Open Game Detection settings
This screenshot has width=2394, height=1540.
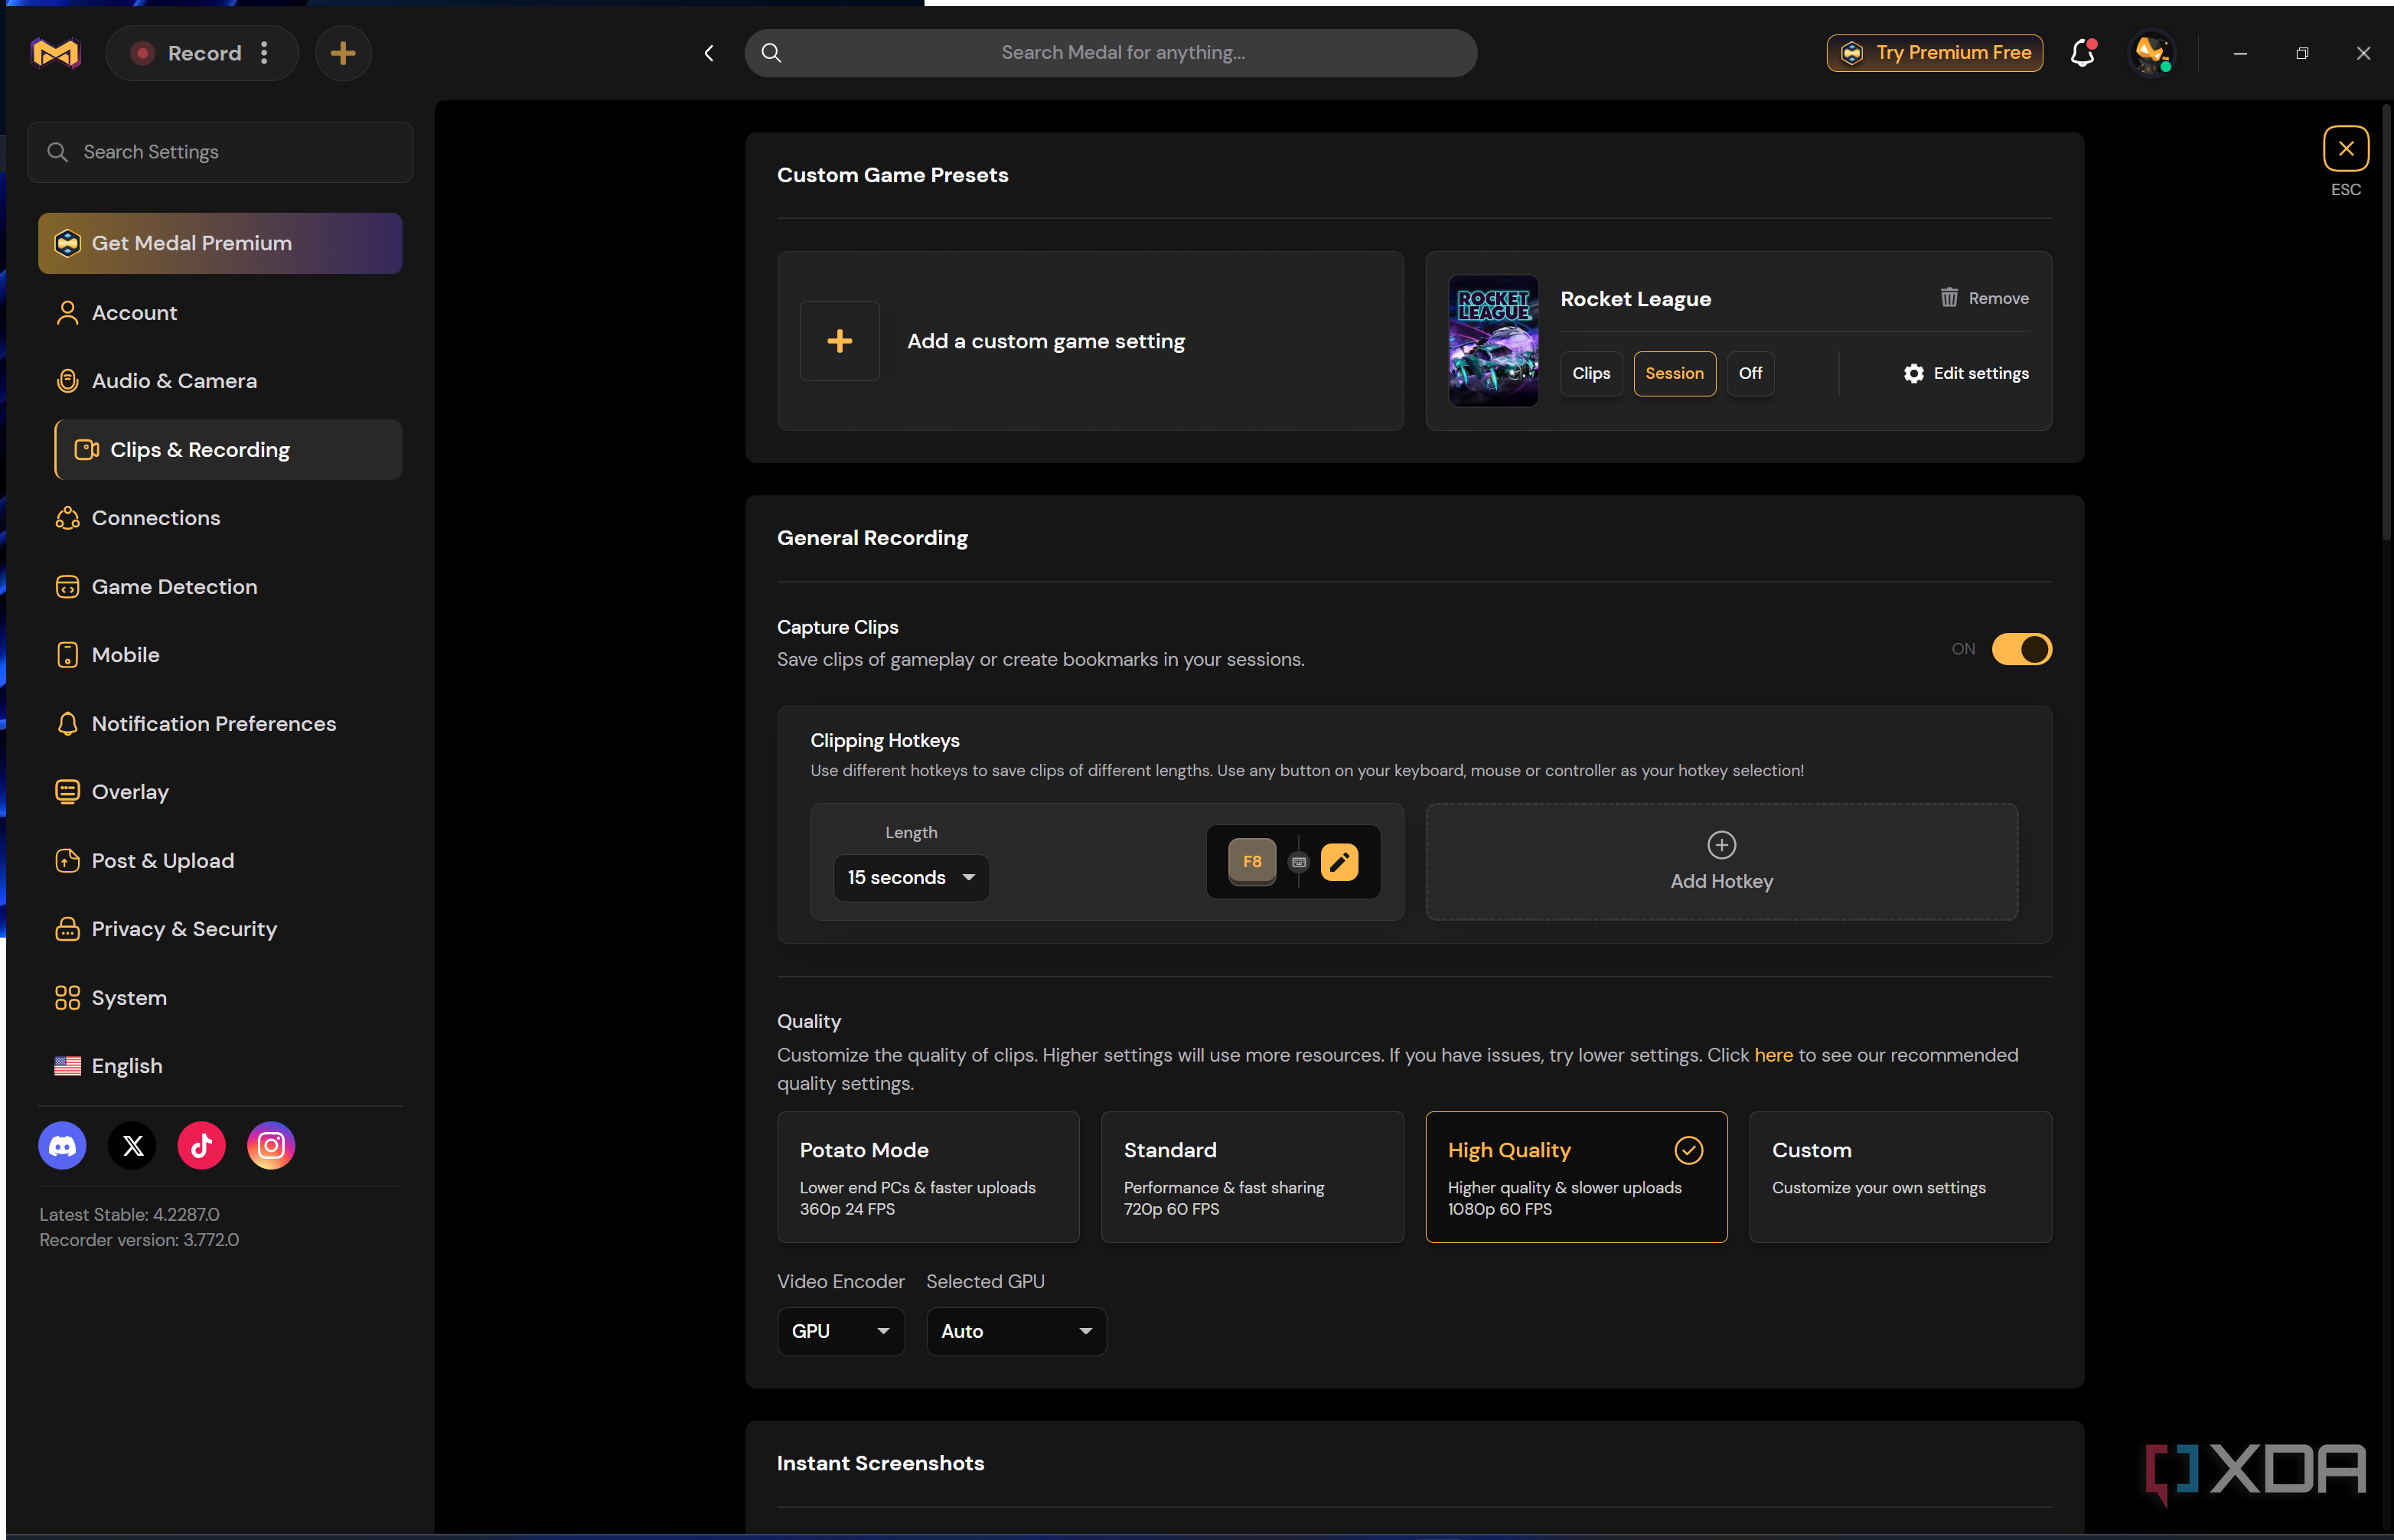220,587
